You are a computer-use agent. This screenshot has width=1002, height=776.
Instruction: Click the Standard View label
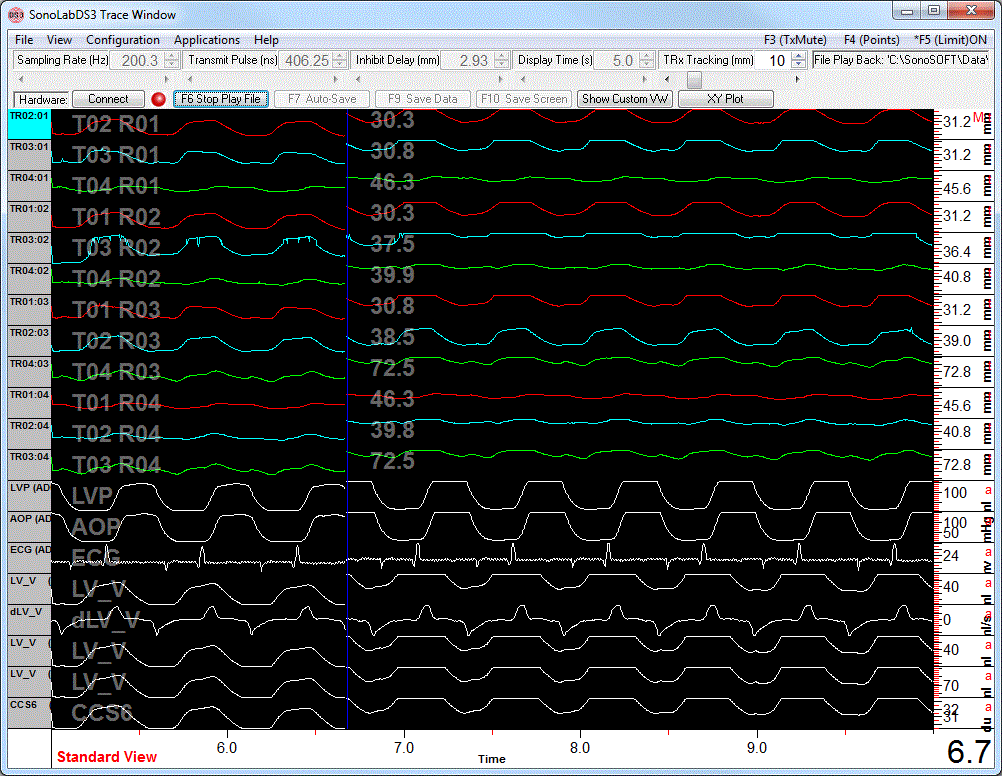(x=107, y=757)
